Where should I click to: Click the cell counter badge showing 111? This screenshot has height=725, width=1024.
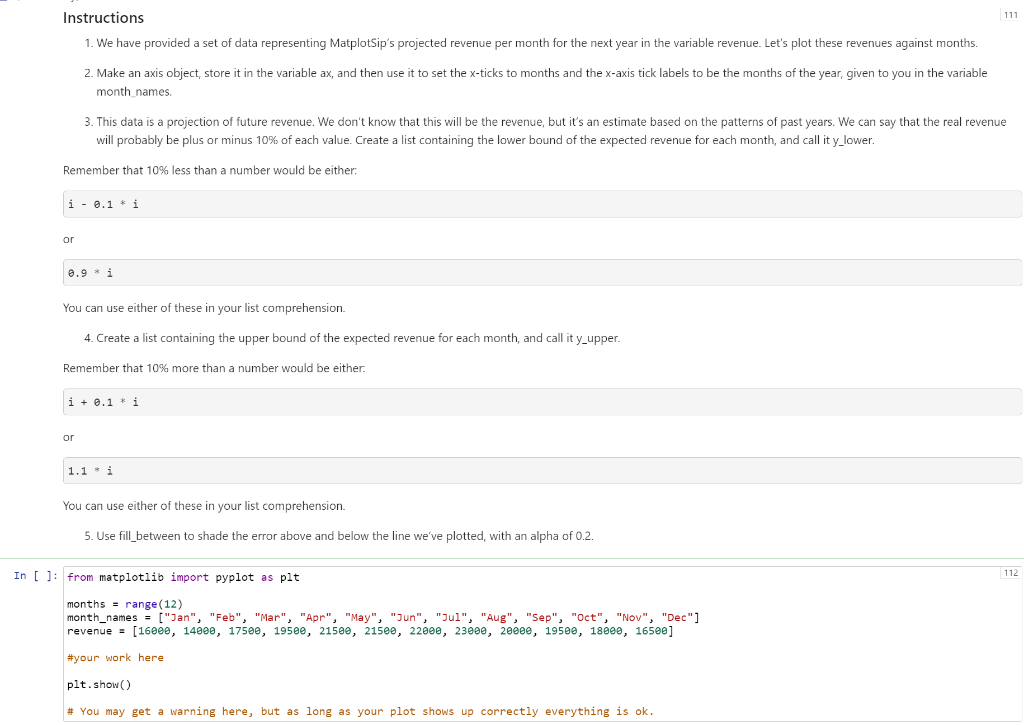[1010, 15]
